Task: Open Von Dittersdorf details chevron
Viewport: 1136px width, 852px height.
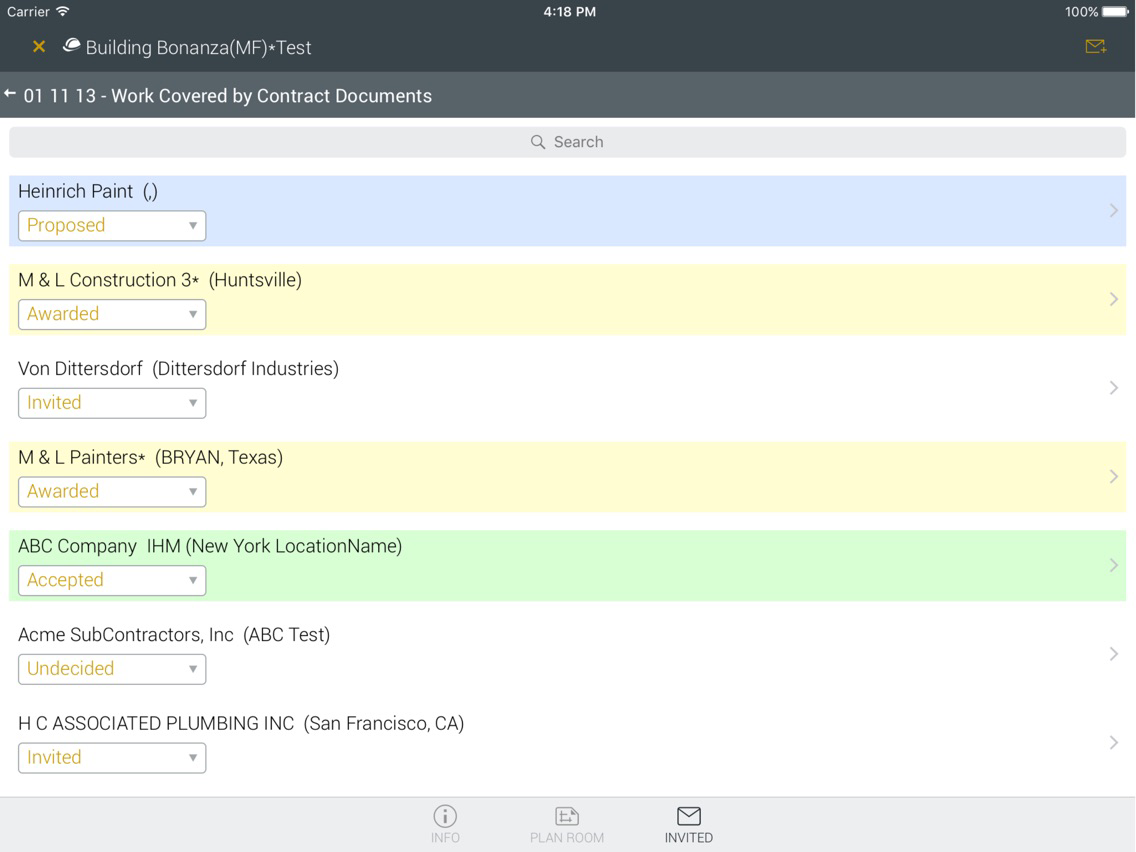Action: (x=1114, y=388)
